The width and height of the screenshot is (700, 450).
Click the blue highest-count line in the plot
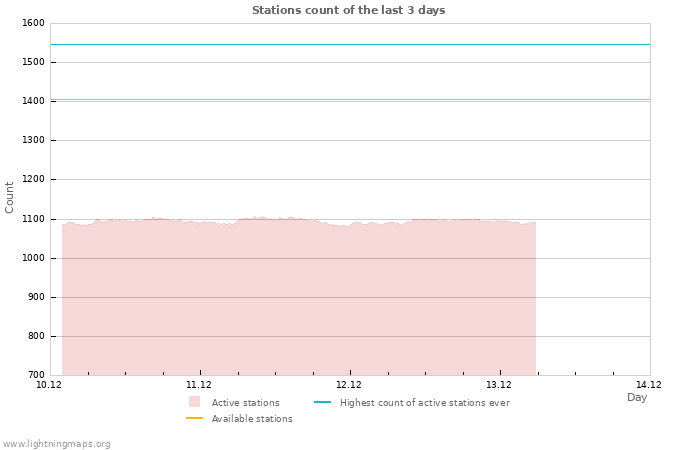pos(350,44)
